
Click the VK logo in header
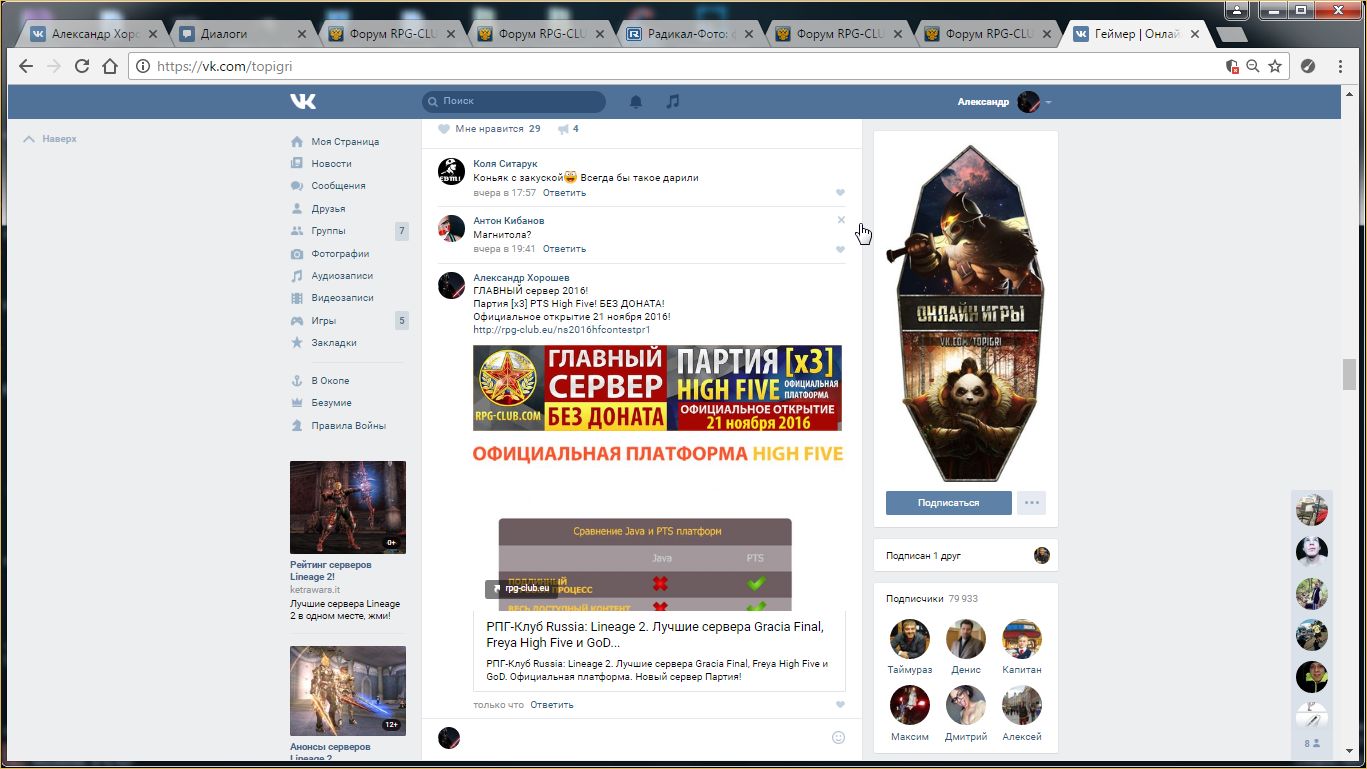coord(303,101)
